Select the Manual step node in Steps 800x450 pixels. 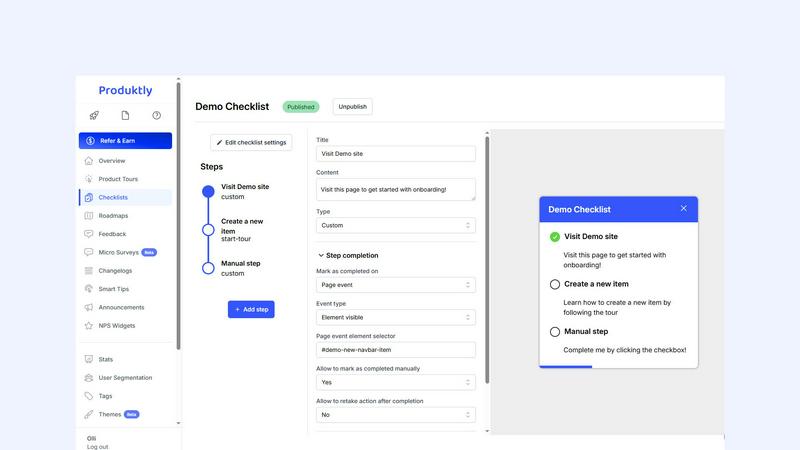pyautogui.click(x=208, y=268)
